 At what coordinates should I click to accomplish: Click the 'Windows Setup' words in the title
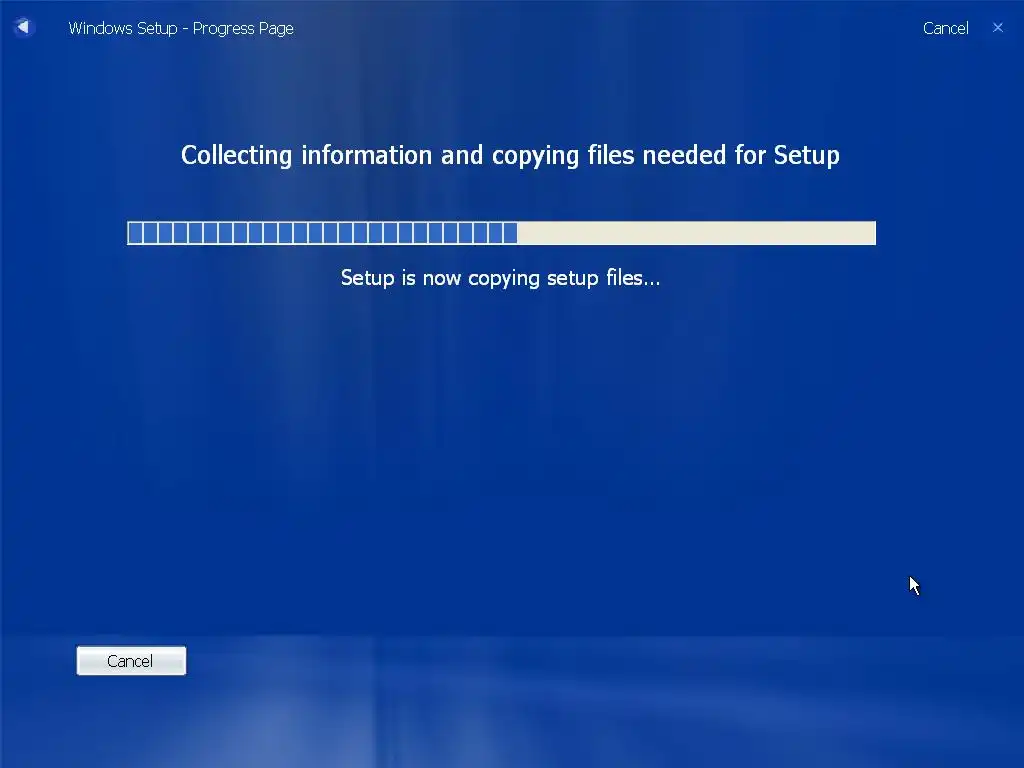click(x=123, y=28)
